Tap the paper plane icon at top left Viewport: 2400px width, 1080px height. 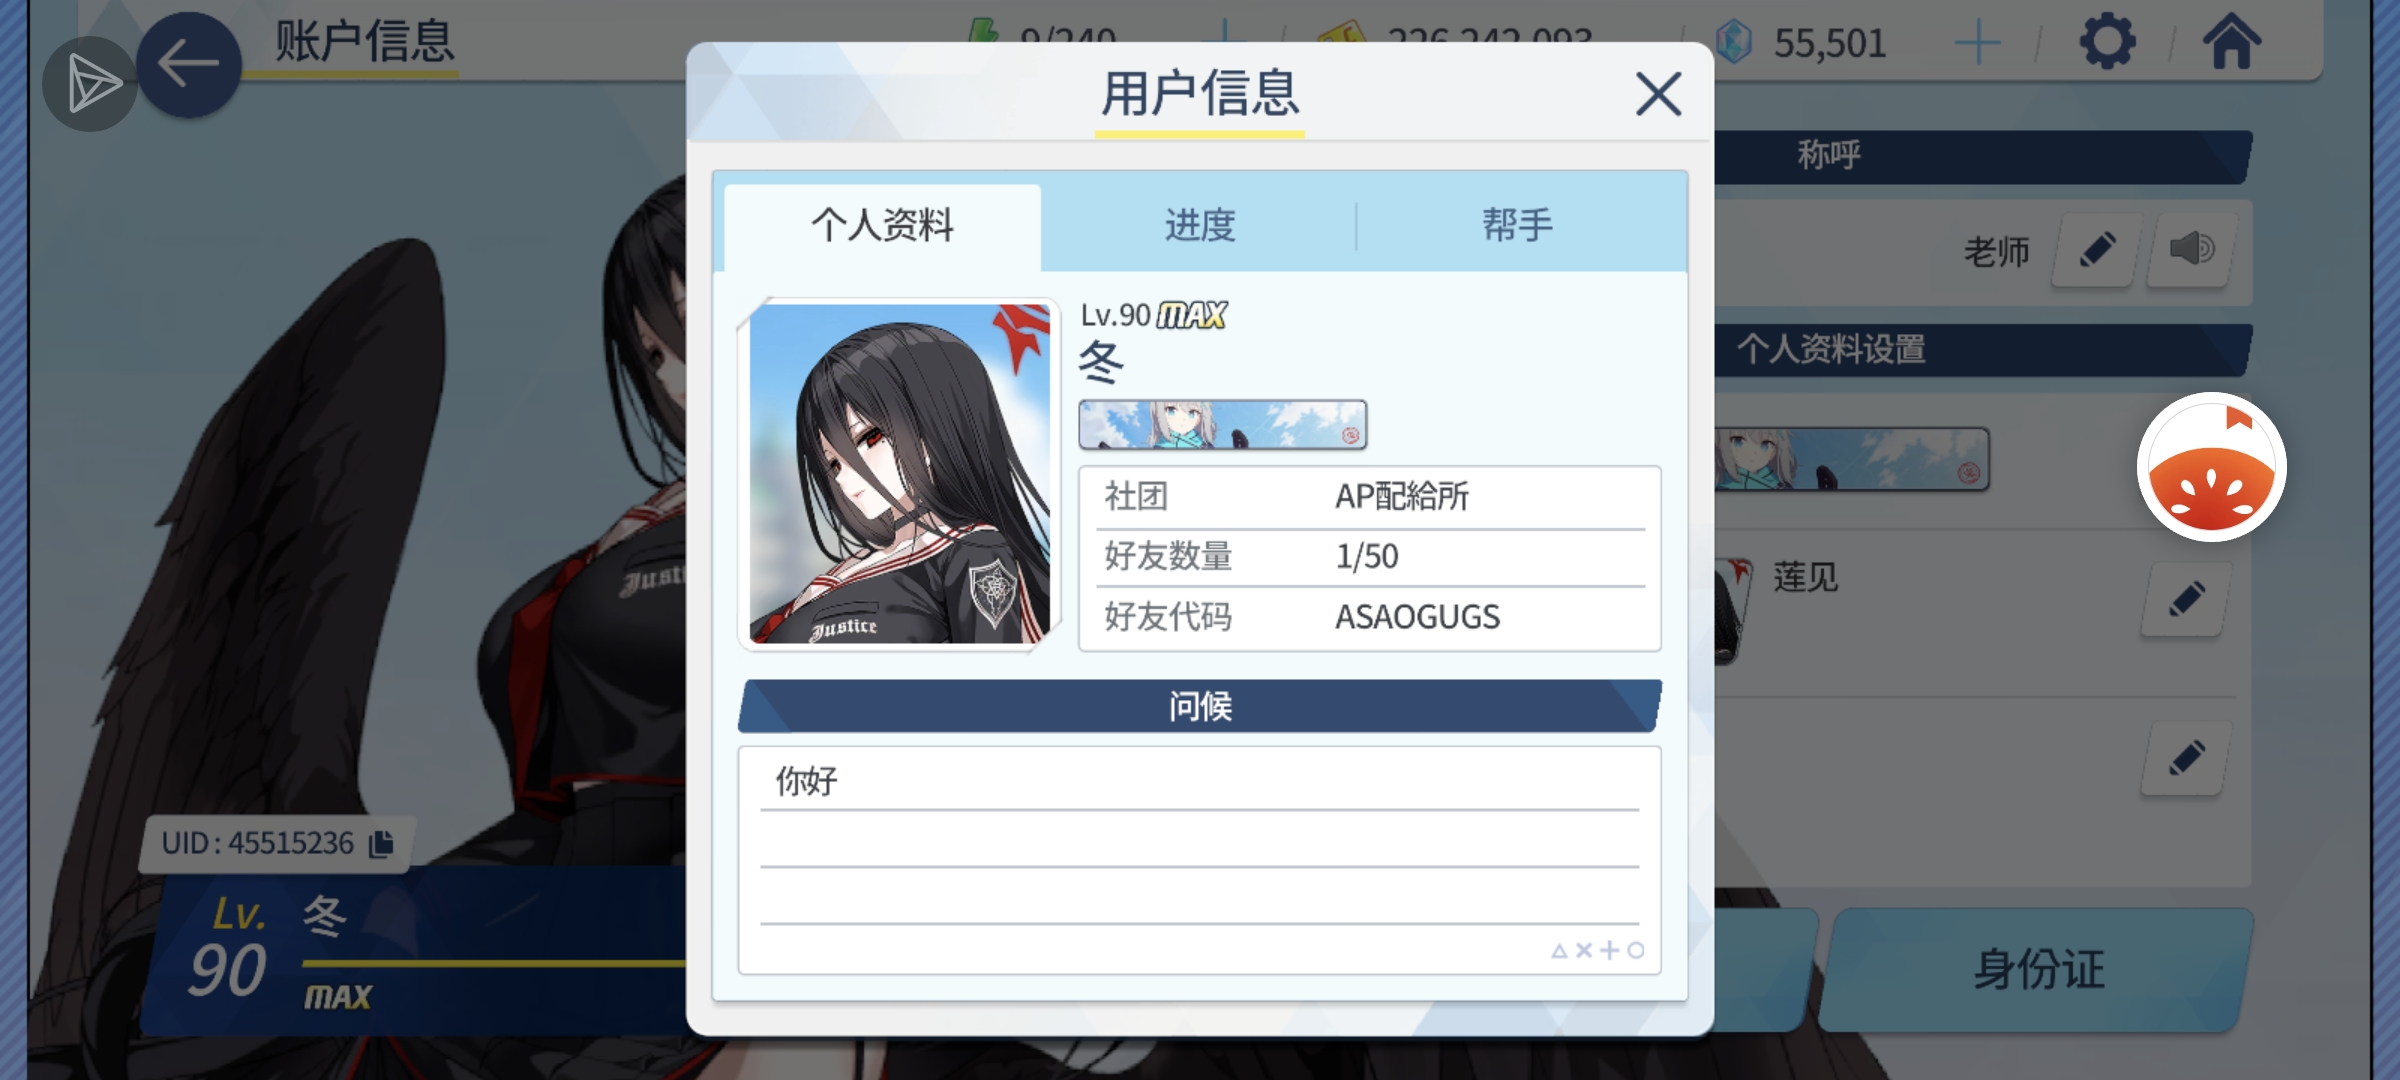point(90,84)
